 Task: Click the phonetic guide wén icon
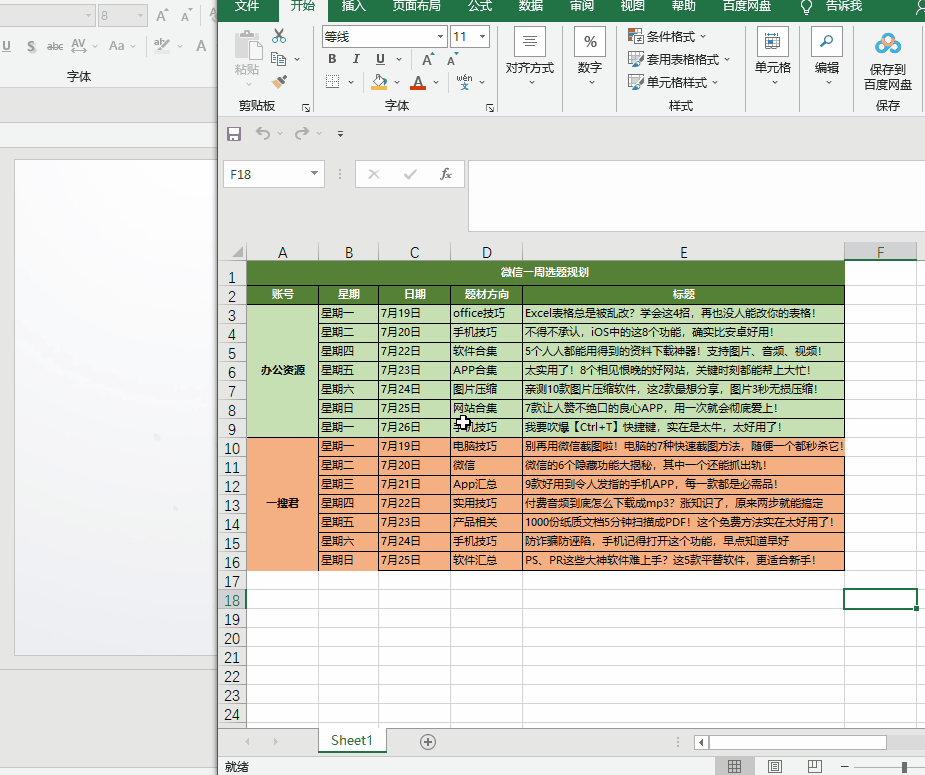pyautogui.click(x=464, y=82)
